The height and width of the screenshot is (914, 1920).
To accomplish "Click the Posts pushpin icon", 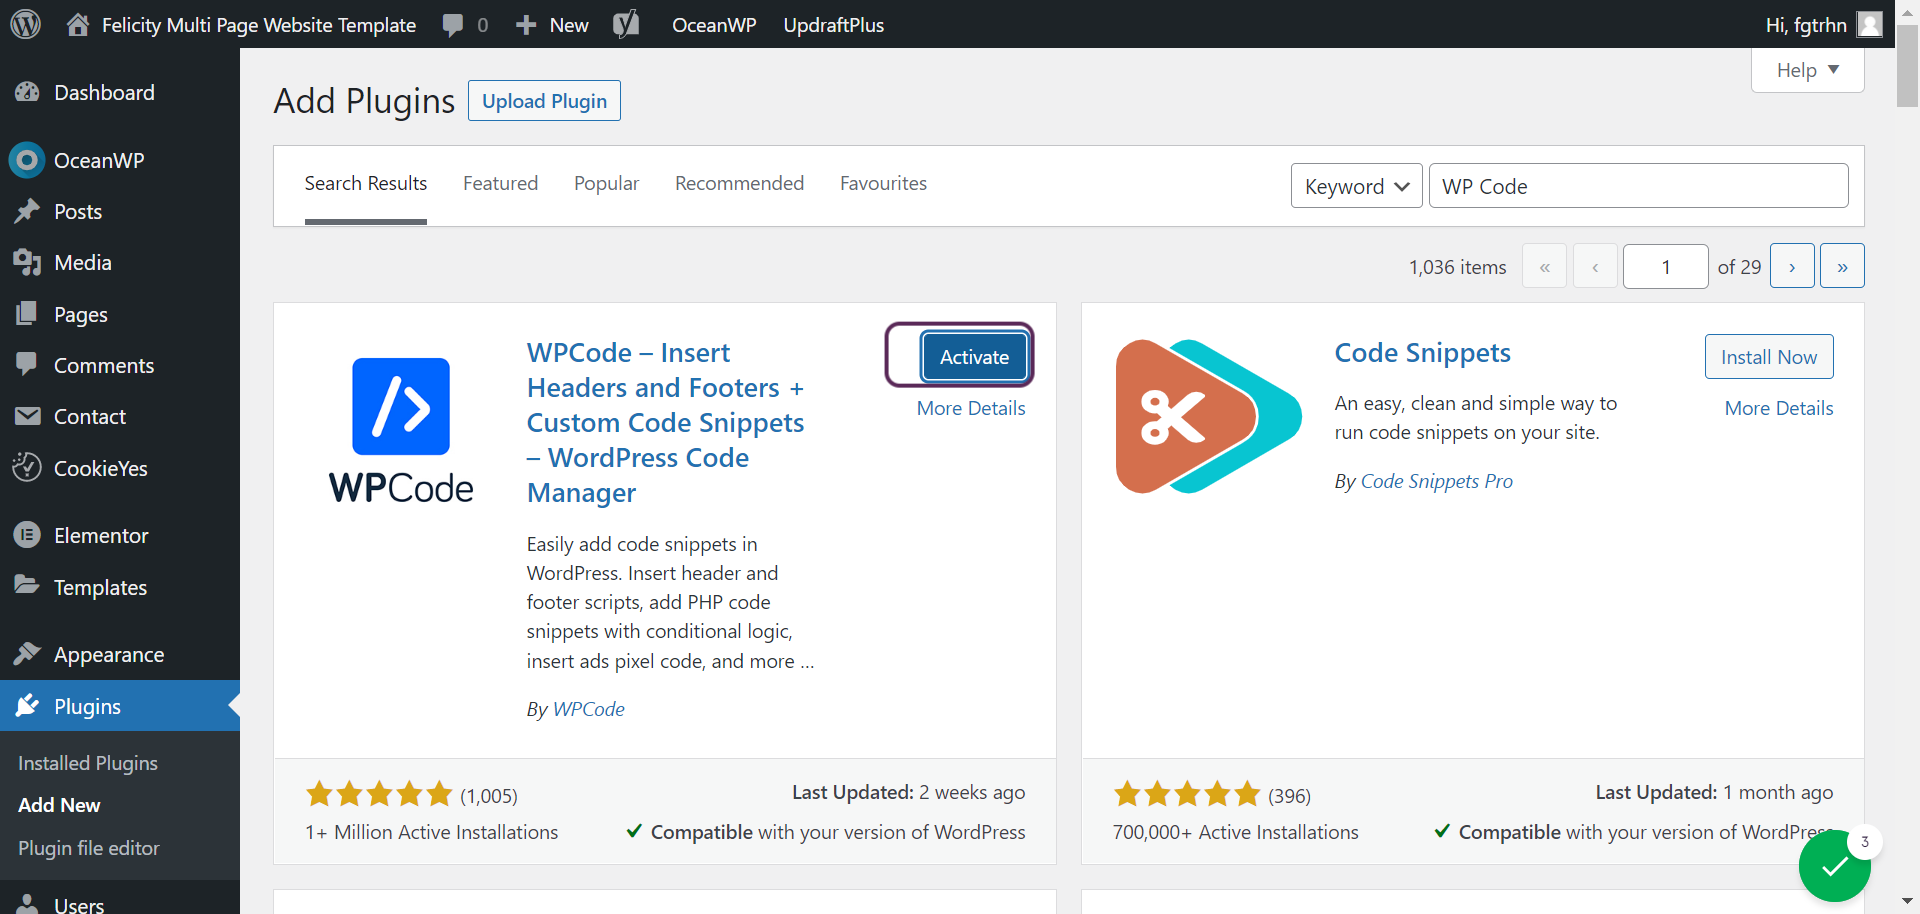I will pyautogui.click(x=27, y=211).
